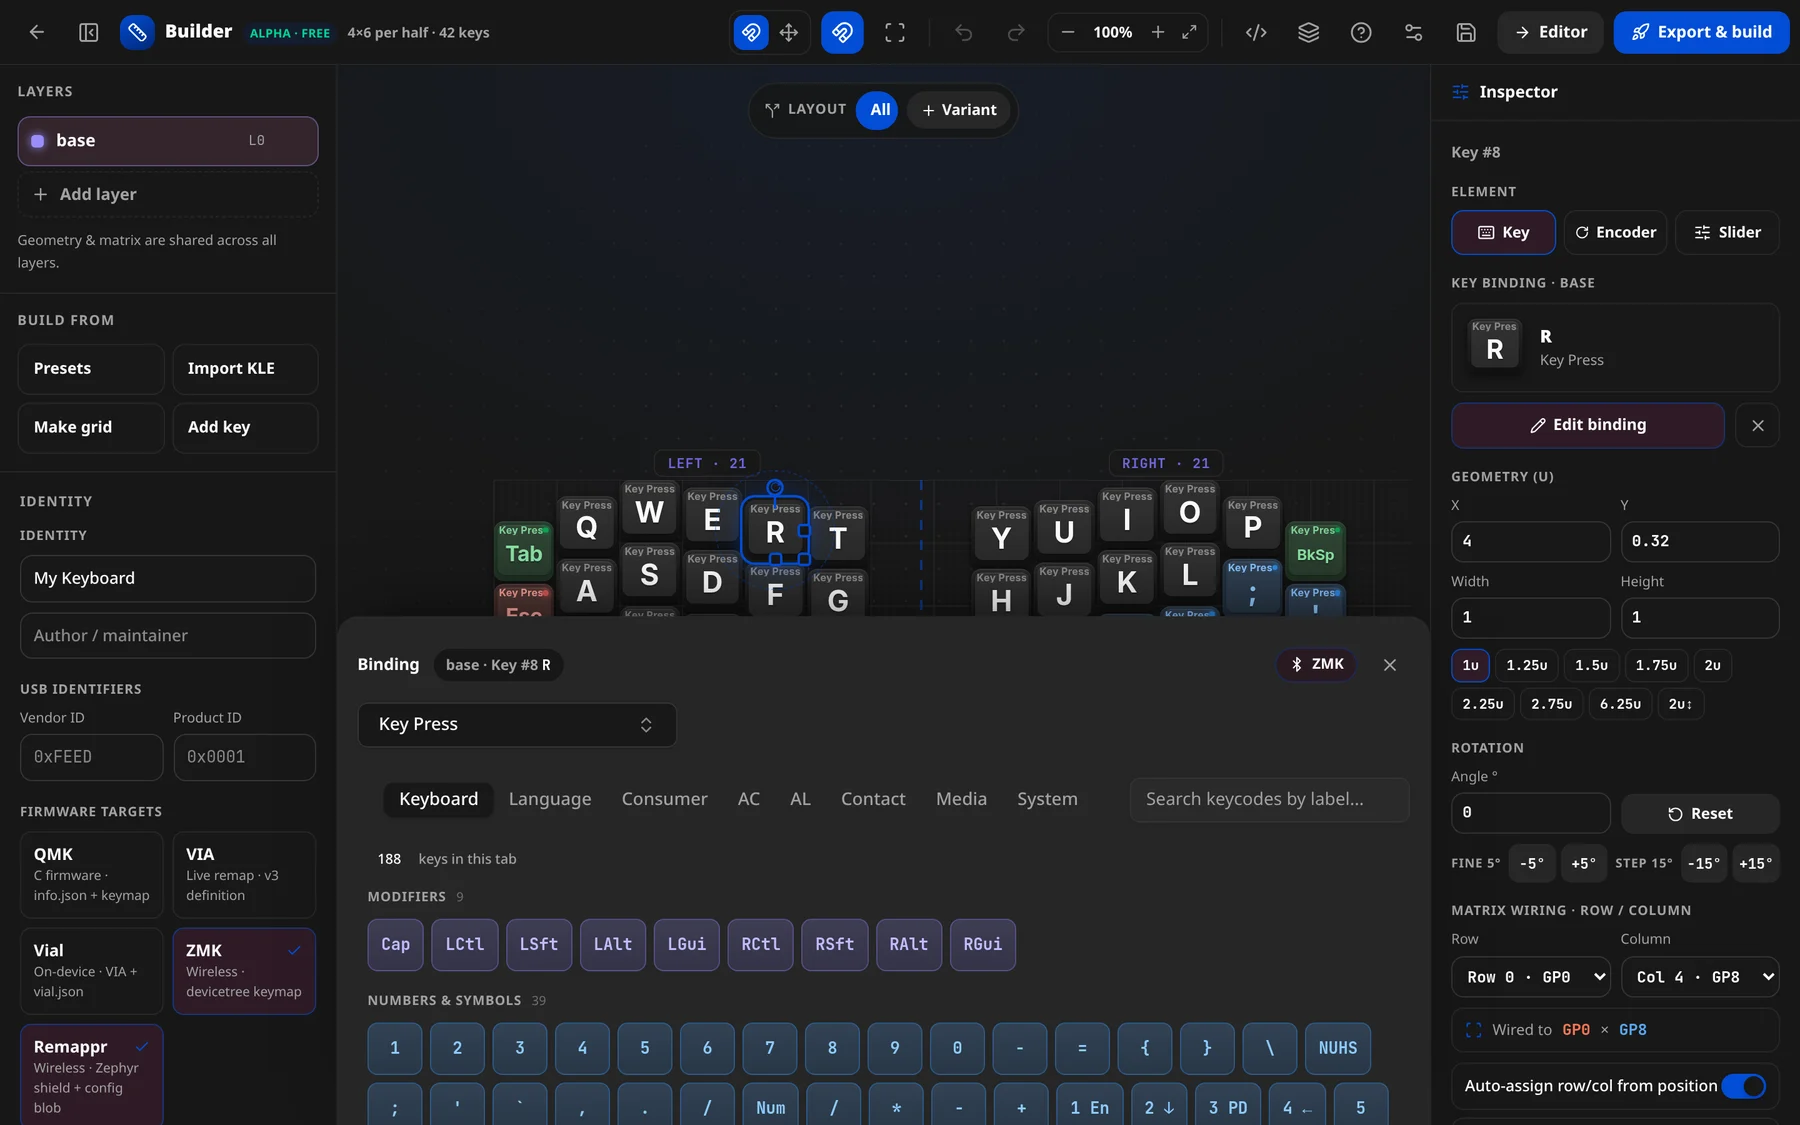This screenshot has width=1800, height=1125.
Task: Toggle the QMK firmware target
Action: (91, 875)
